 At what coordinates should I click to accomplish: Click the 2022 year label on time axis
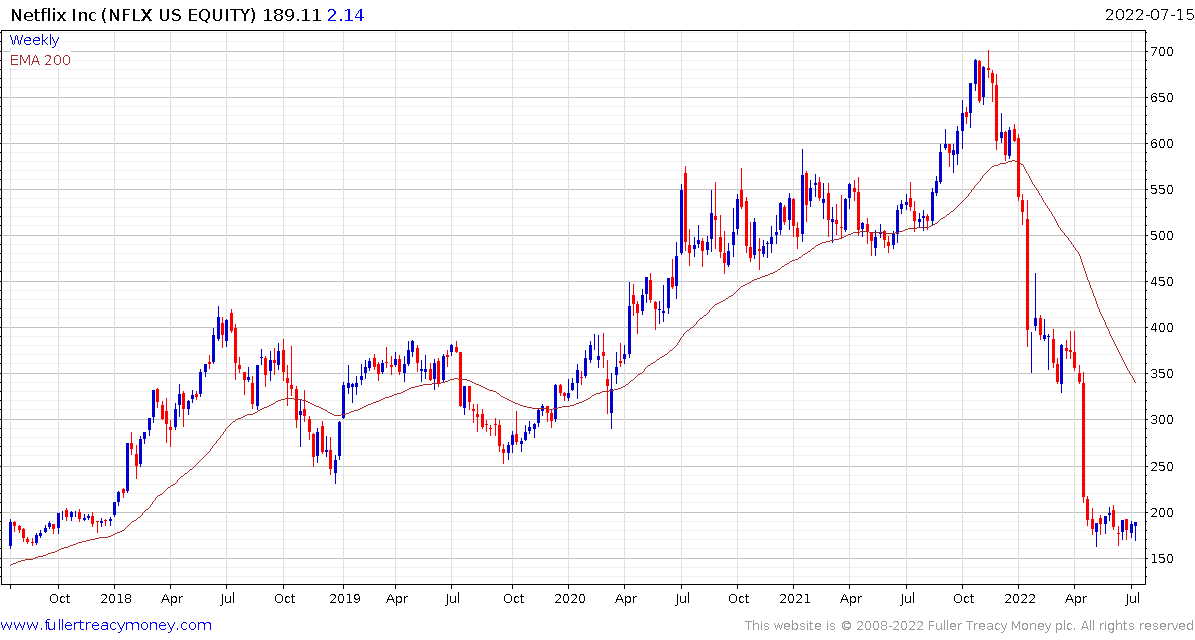1020,600
